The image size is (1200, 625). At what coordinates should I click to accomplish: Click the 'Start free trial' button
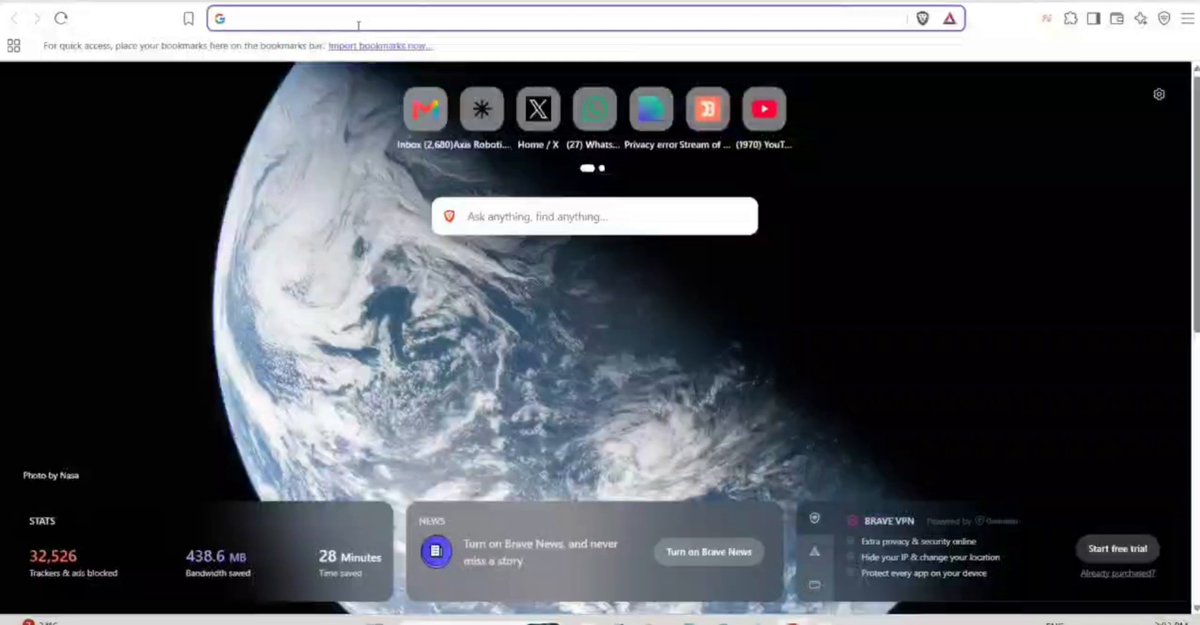point(1118,549)
